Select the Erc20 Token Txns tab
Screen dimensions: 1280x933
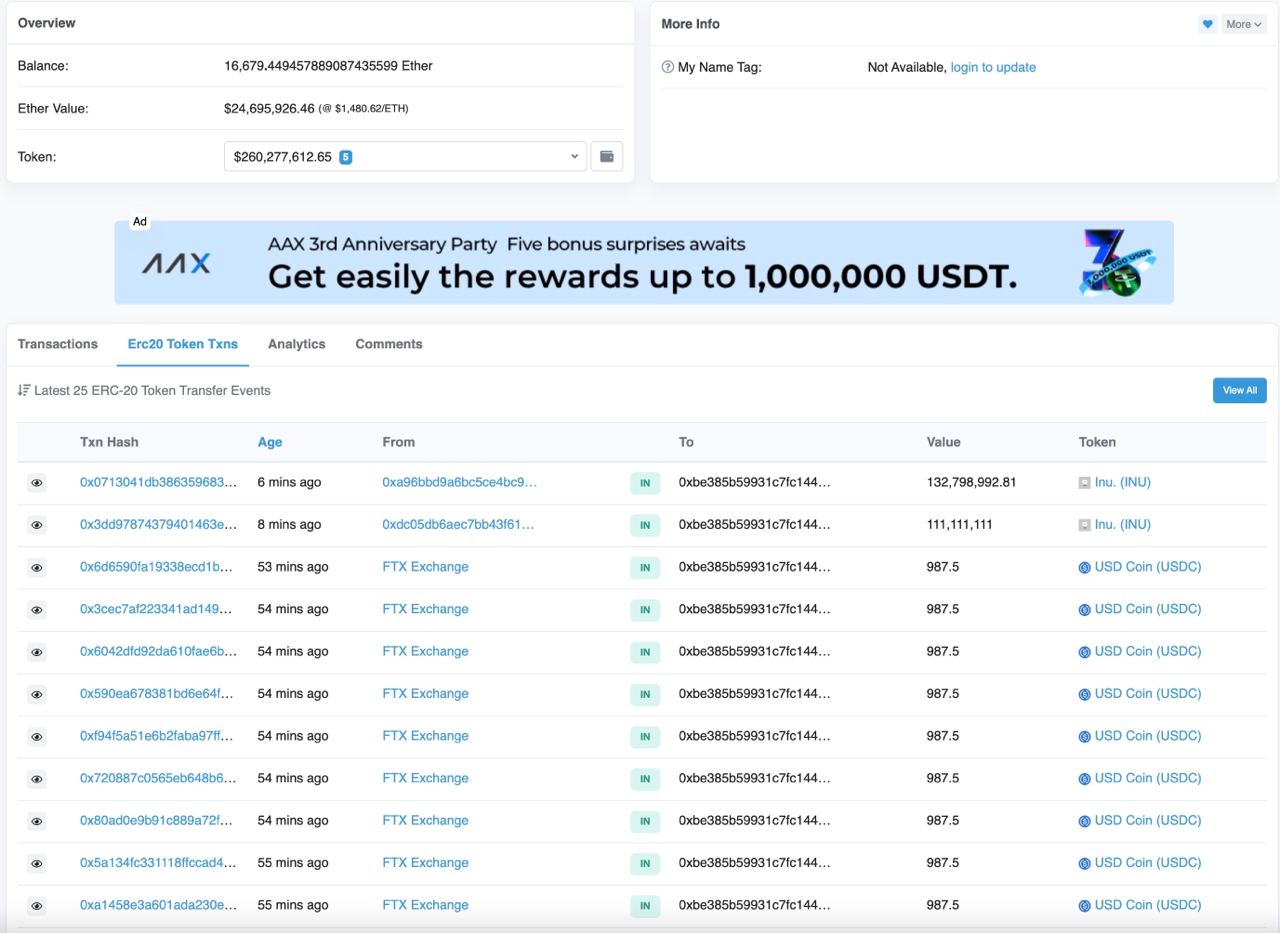coord(183,344)
